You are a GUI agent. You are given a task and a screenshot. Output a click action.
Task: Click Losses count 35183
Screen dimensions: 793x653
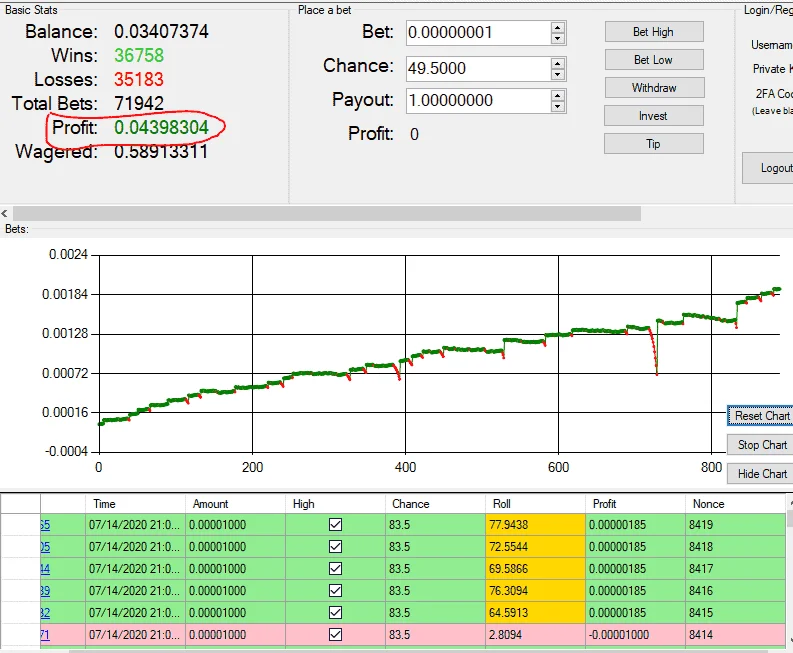coord(139,79)
